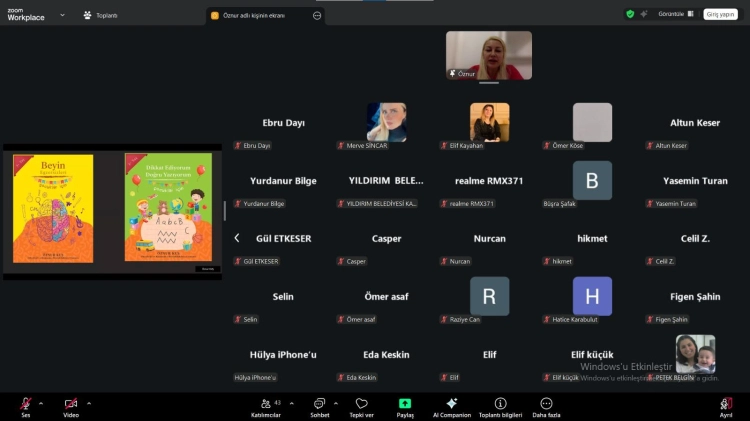Click the green Paylaş share screen icon
This screenshot has width=750, height=421.
pos(405,403)
